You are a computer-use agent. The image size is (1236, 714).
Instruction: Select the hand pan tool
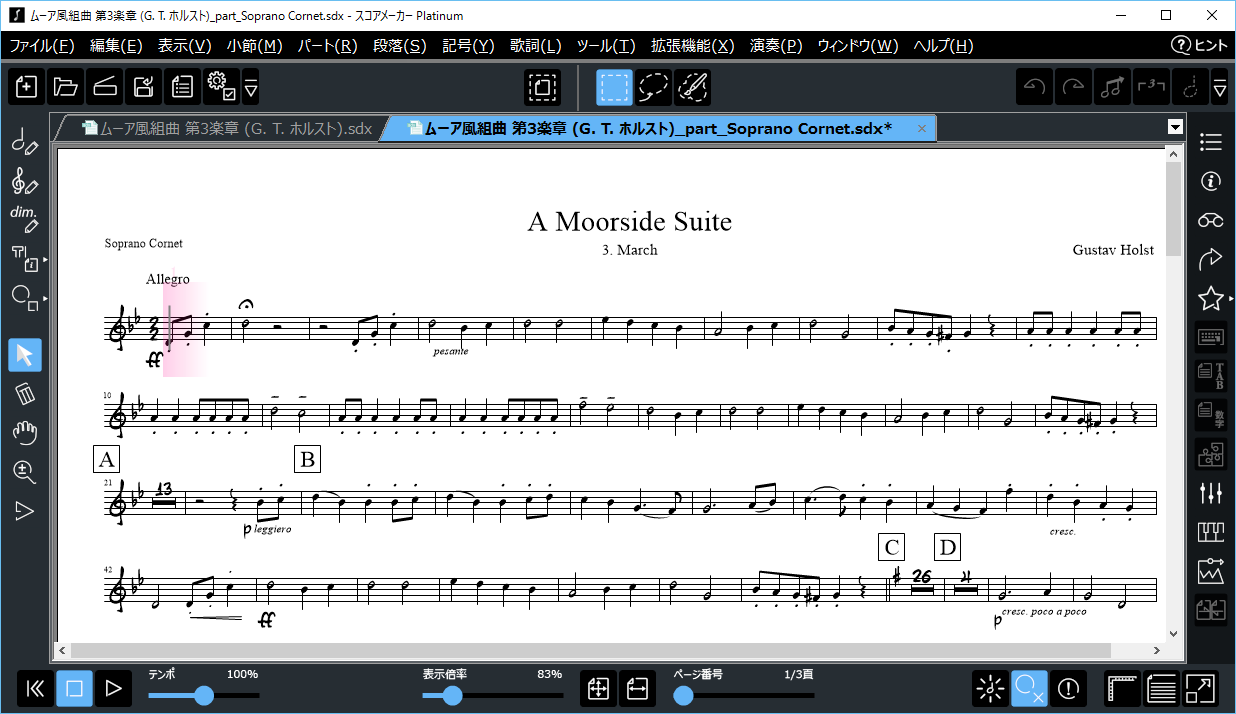(25, 432)
